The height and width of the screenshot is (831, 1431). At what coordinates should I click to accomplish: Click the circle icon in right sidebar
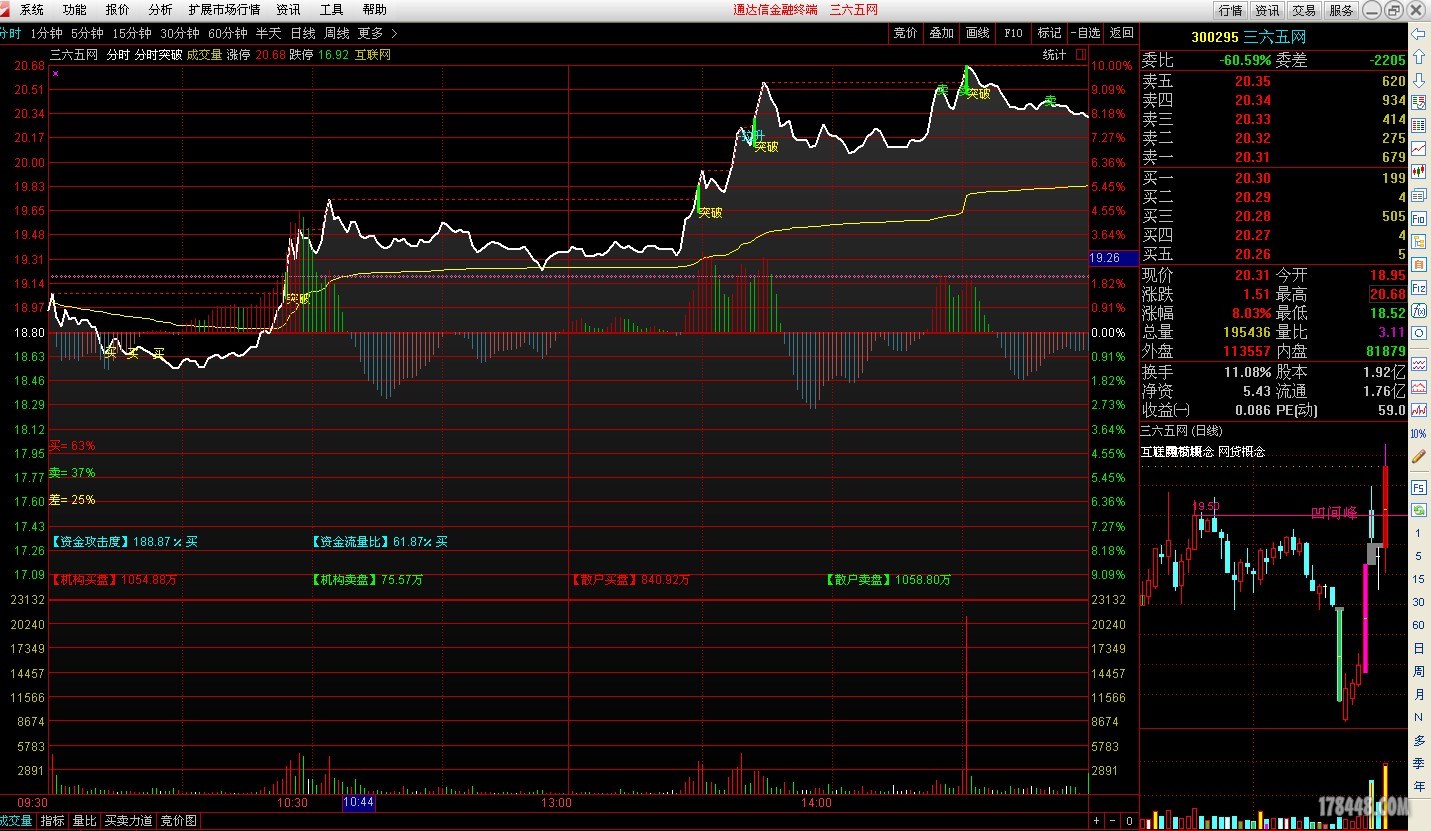pyautogui.click(x=1417, y=333)
